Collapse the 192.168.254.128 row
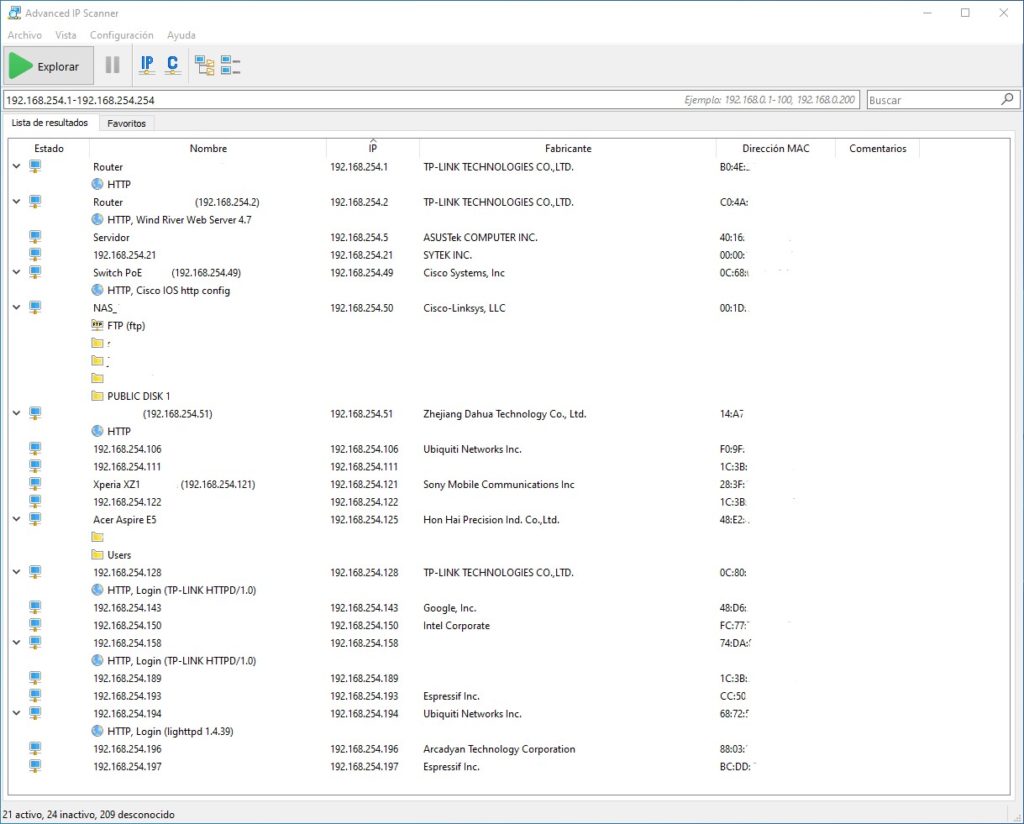 [16, 572]
